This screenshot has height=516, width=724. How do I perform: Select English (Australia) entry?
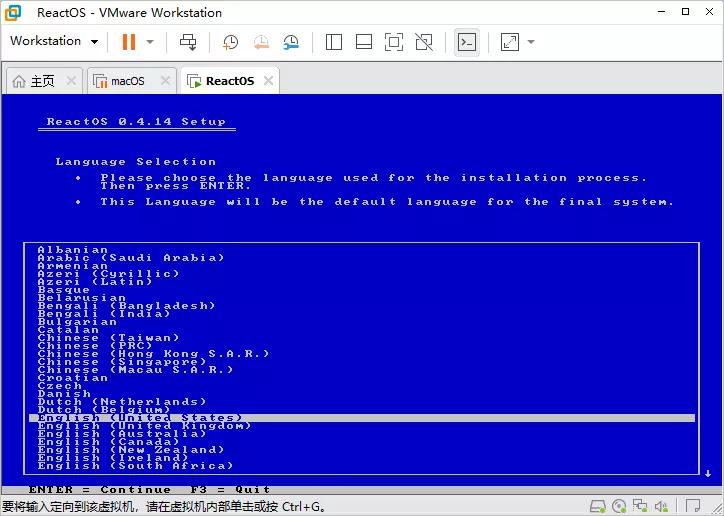pos(122,434)
